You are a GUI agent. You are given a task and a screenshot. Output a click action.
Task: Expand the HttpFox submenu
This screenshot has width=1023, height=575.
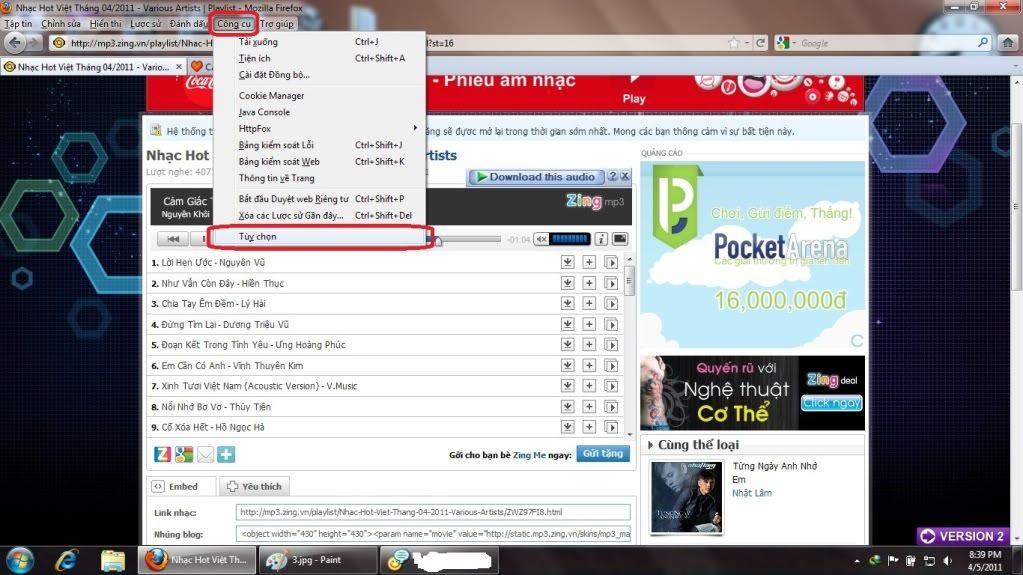(x=320, y=129)
